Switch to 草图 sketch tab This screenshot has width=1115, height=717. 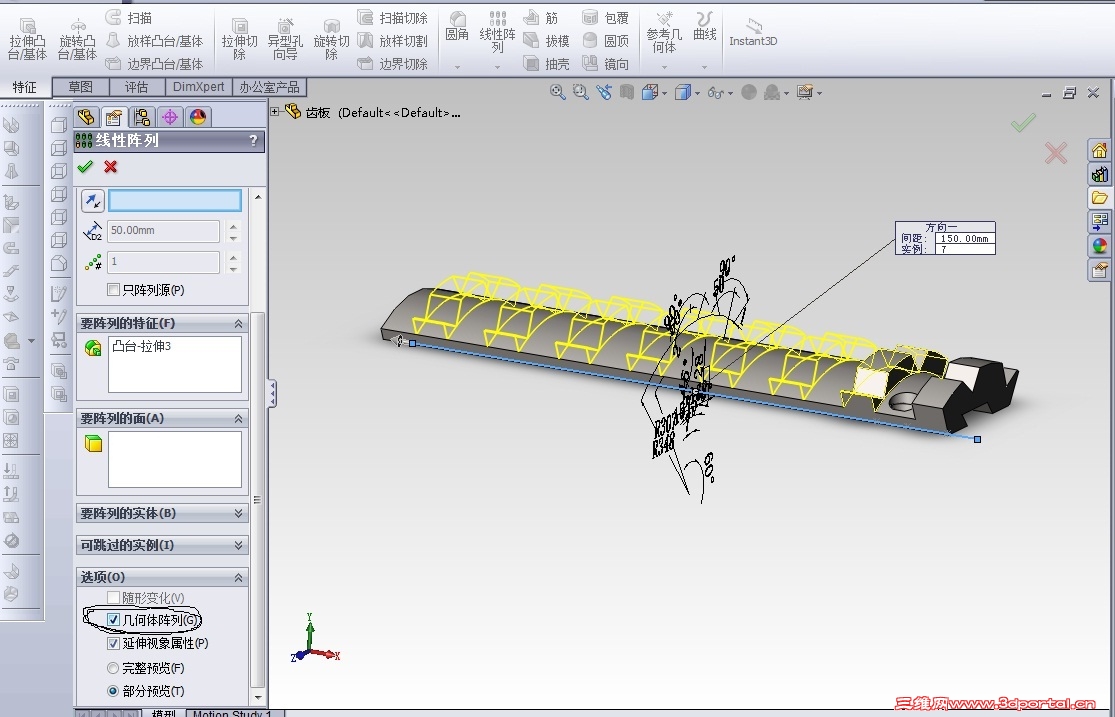click(x=80, y=87)
